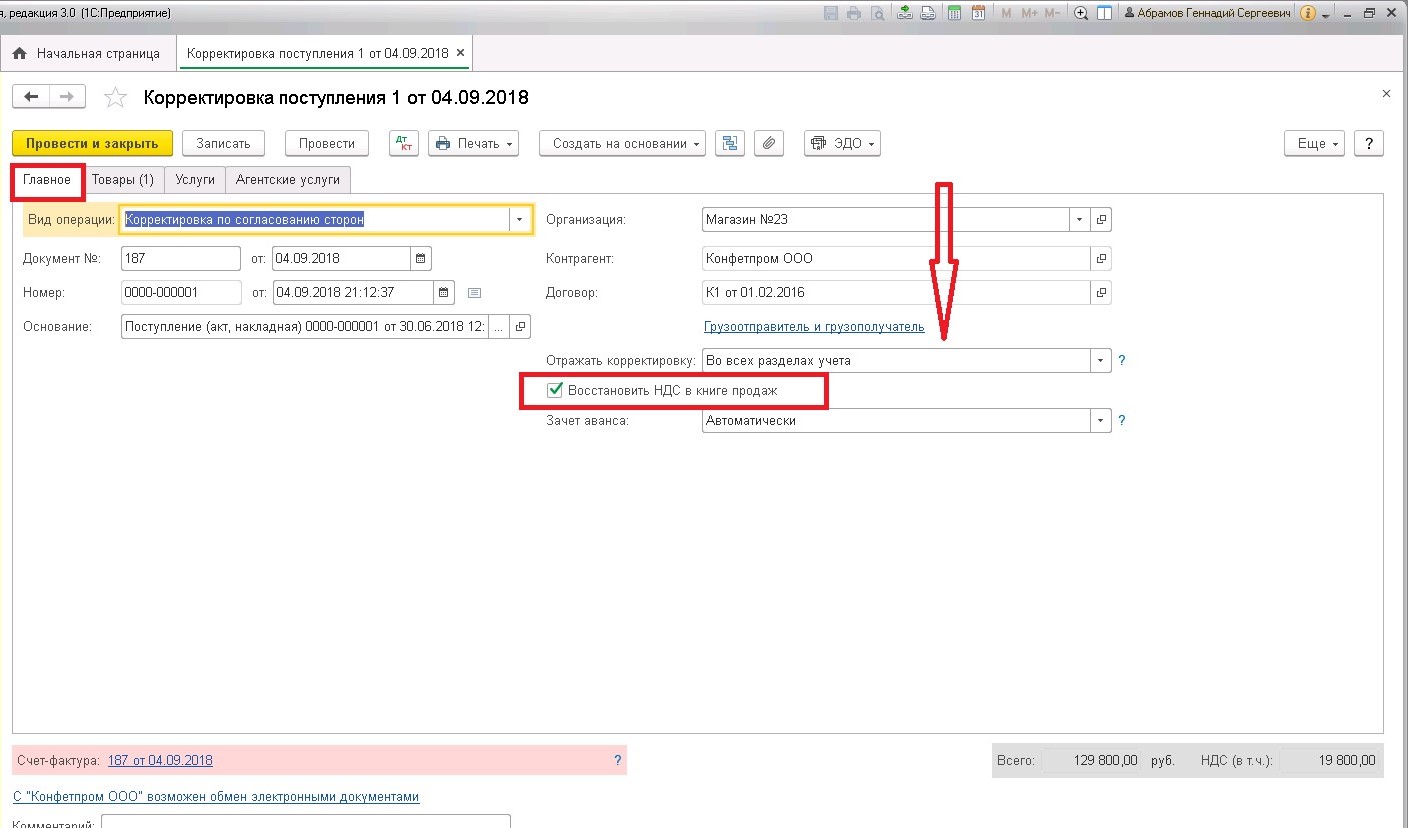Viewport: 1408px width, 828px height.
Task: Click the M+ memory add button
Action: [1029, 14]
